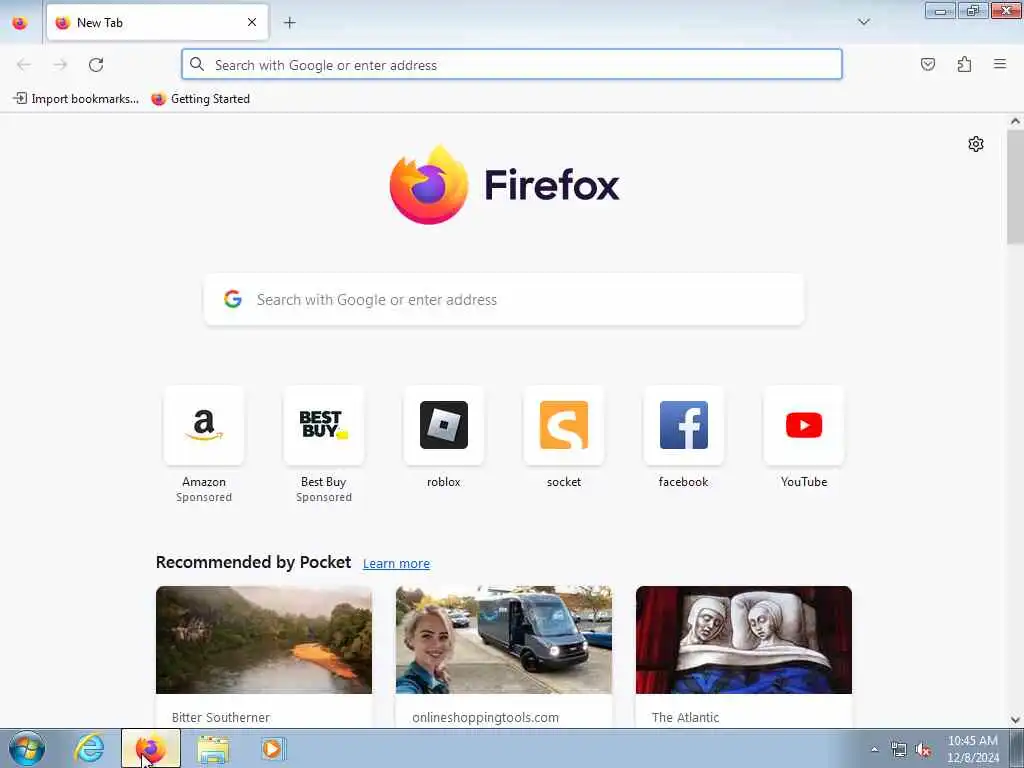Image resolution: width=1024 pixels, height=768 pixels.
Task: Follow the Pocket Learn more link
Action: click(x=396, y=564)
